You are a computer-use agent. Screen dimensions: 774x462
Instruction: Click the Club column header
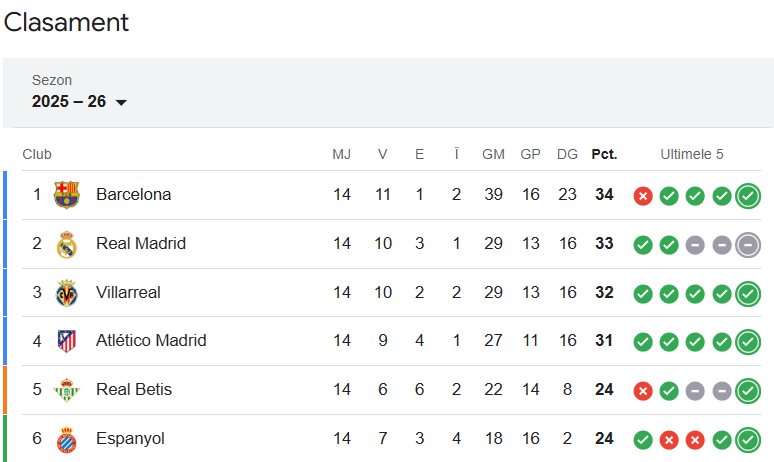[37, 154]
